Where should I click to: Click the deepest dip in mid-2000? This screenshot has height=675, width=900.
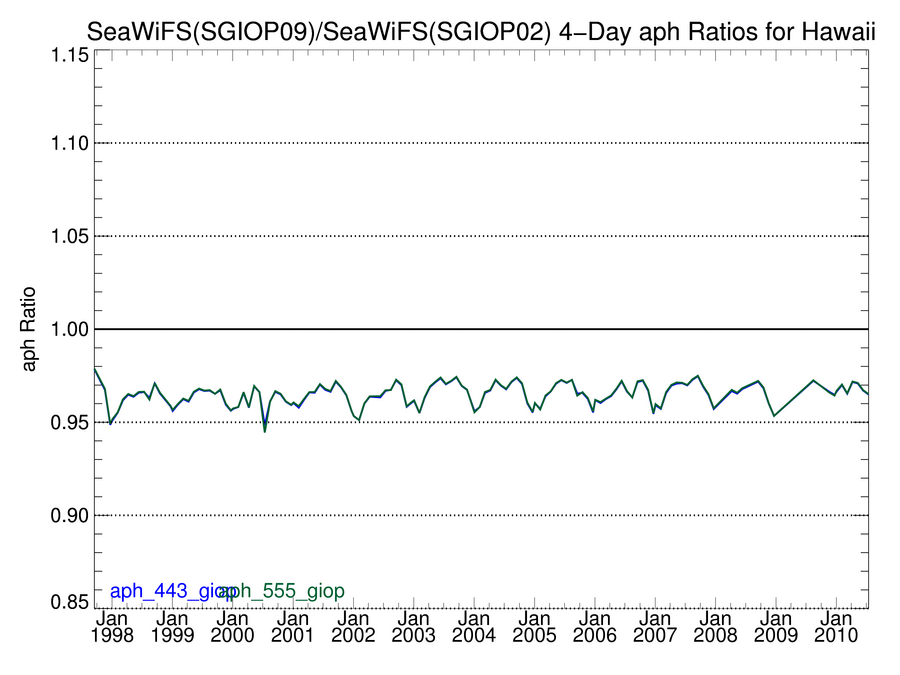coord(265,431)
